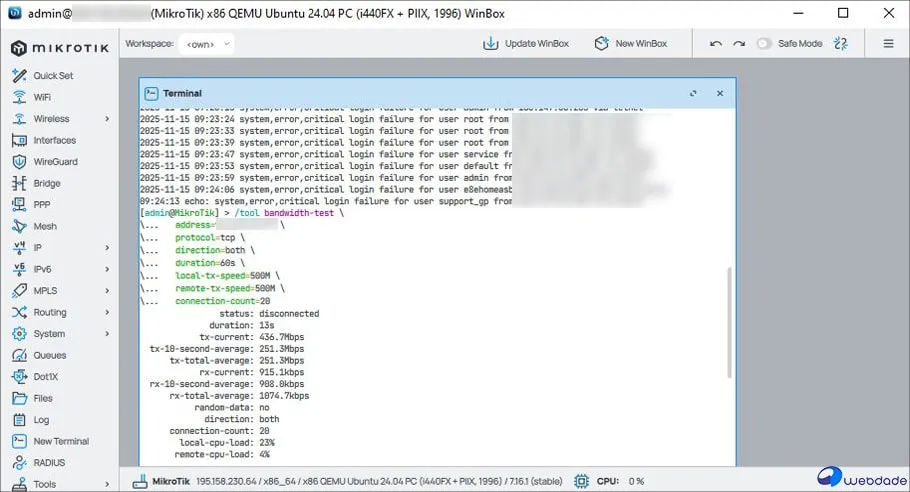Open the Files folder icon
This screenshot has width=910, height=492.
pyautogui.click(x=18, y=398)
